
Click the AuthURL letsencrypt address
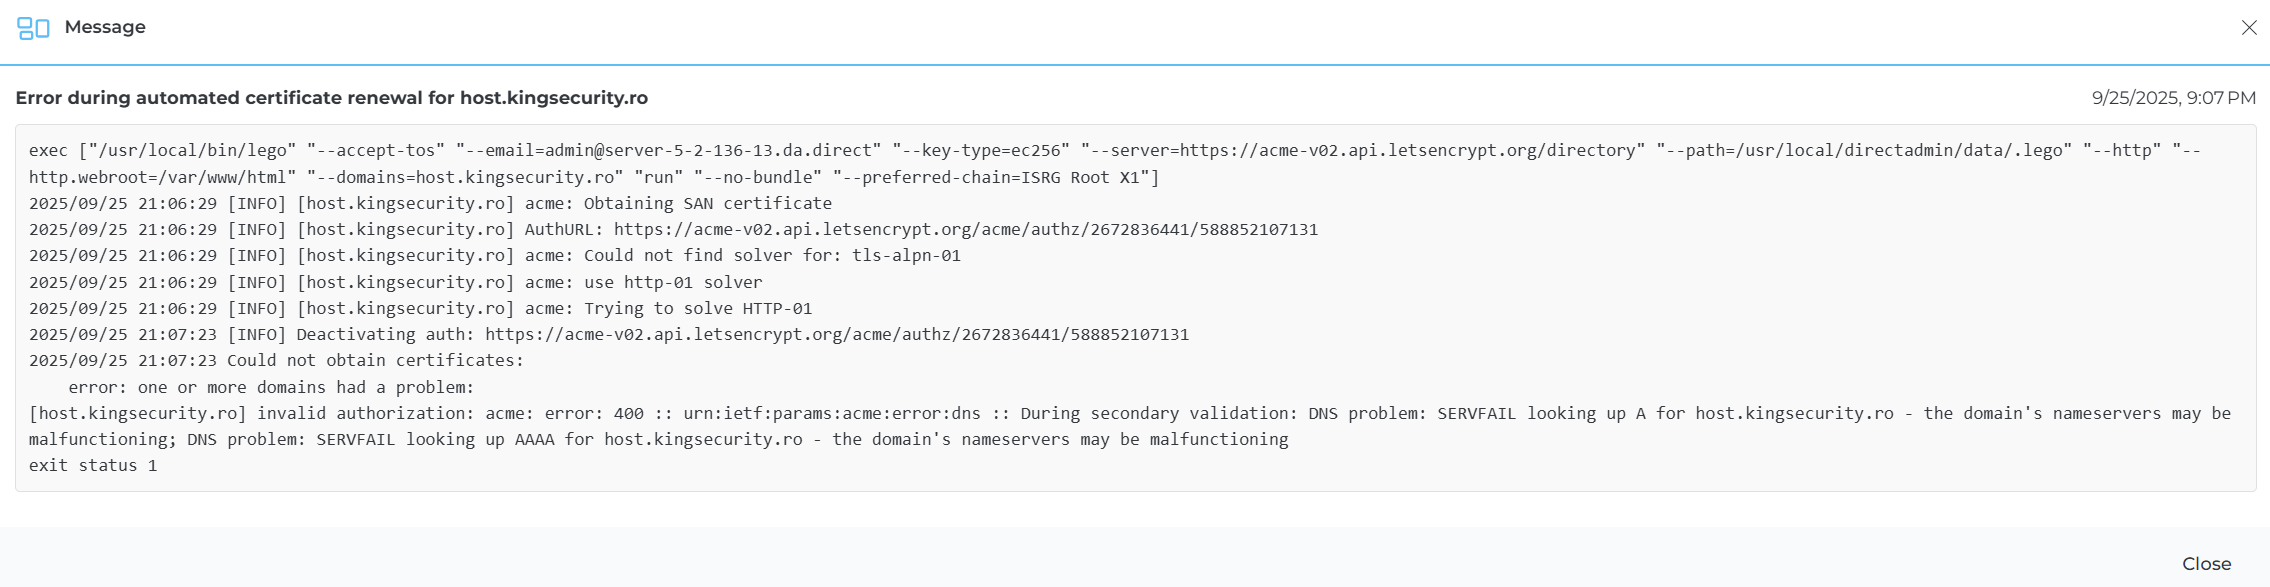click(x=965, y=229)
